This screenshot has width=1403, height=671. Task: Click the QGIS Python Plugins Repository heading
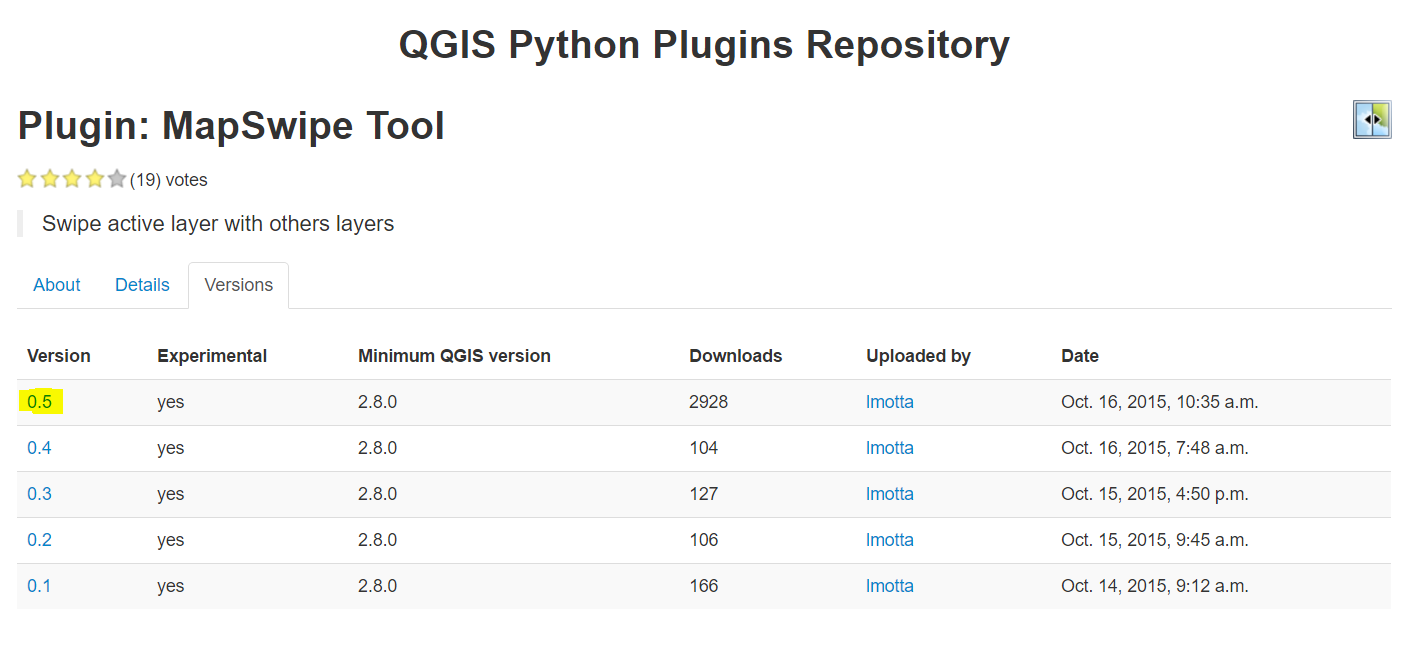tap(703, 44)
